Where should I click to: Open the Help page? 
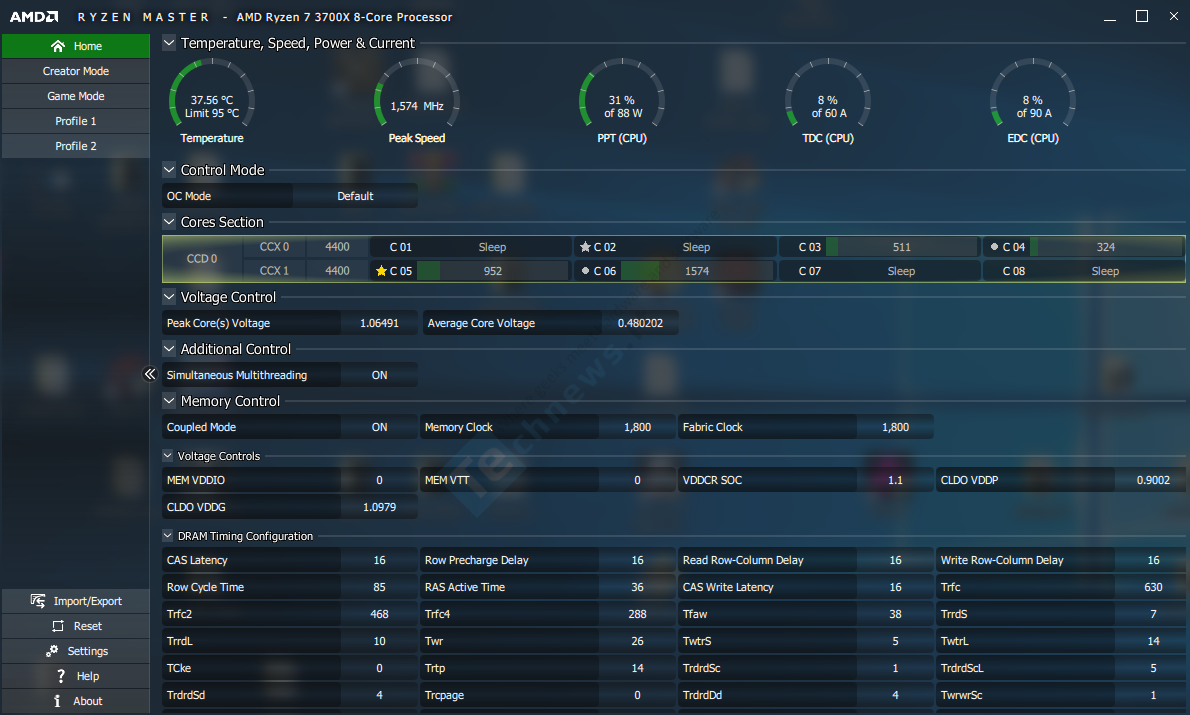click(x=76, y=676)
